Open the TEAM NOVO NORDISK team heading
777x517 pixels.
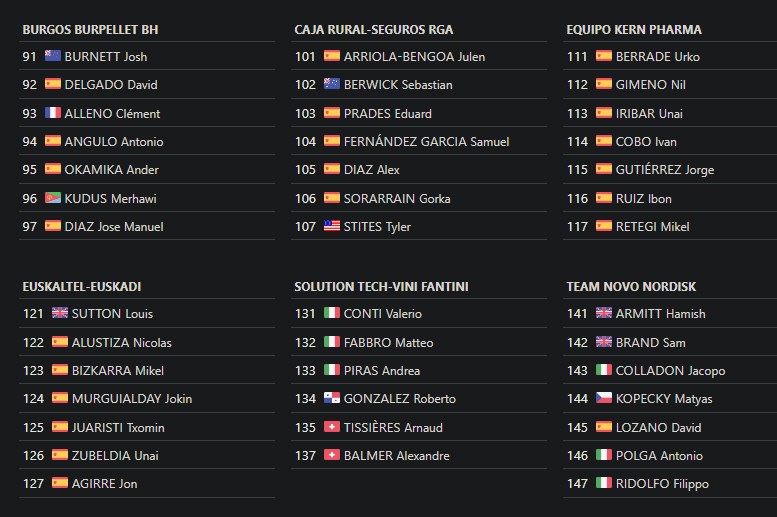pos(631,287)
